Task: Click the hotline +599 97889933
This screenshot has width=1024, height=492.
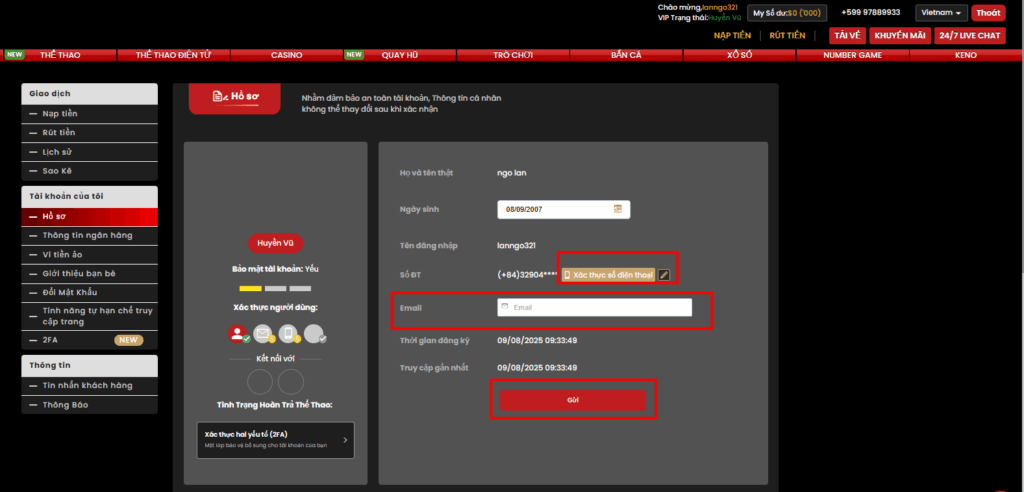Action: pos(871,12)
